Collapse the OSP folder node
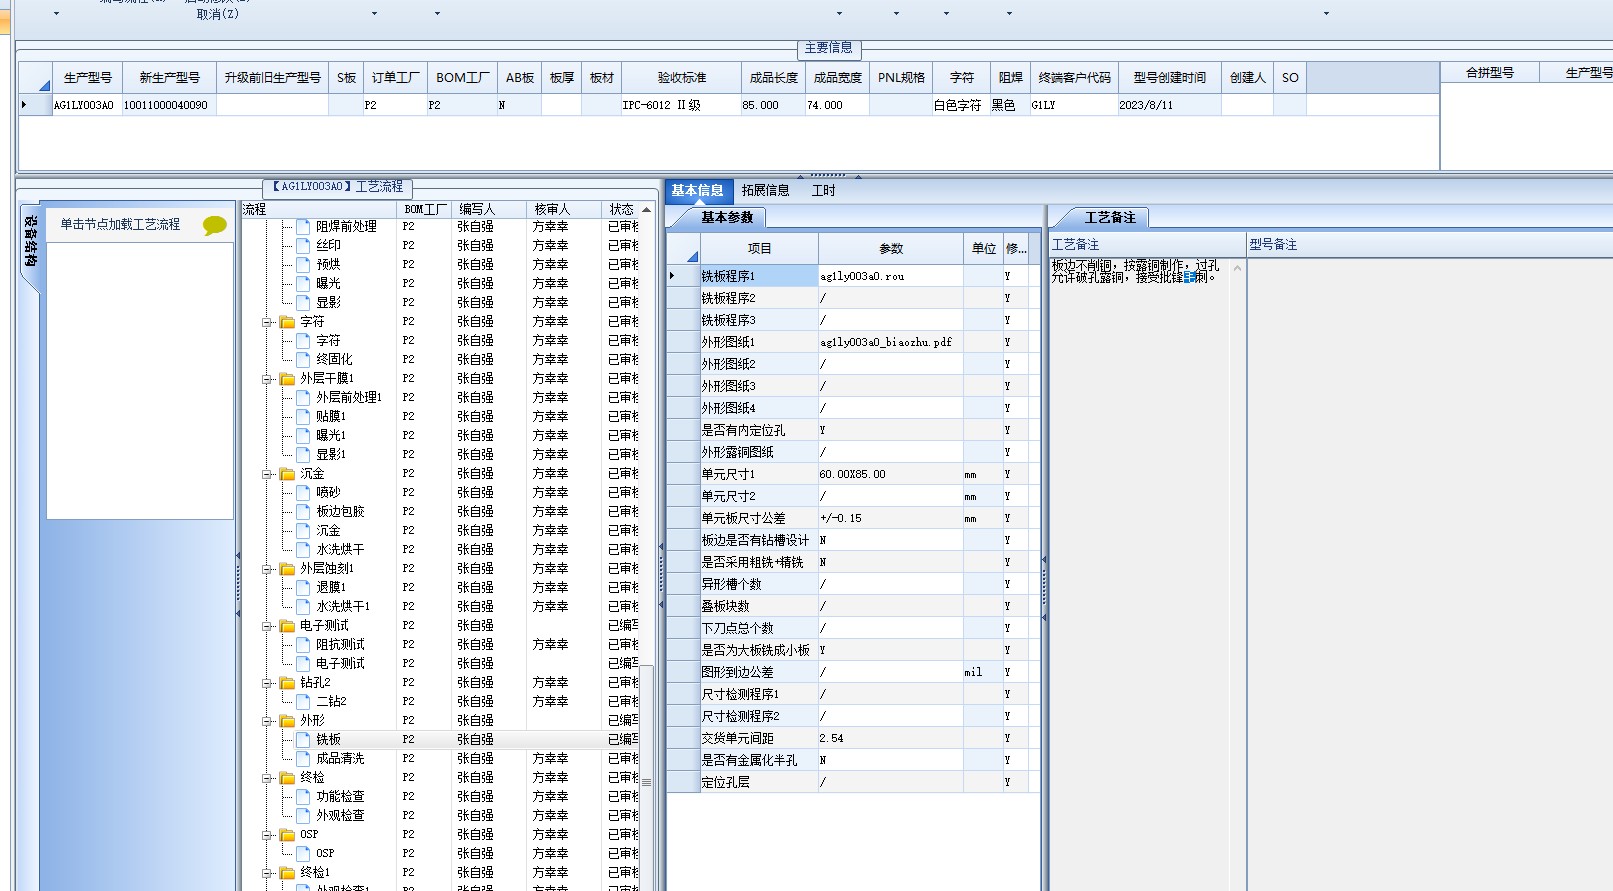The width and height of the screenshot is (1613, 891). (x=268, y=835)
